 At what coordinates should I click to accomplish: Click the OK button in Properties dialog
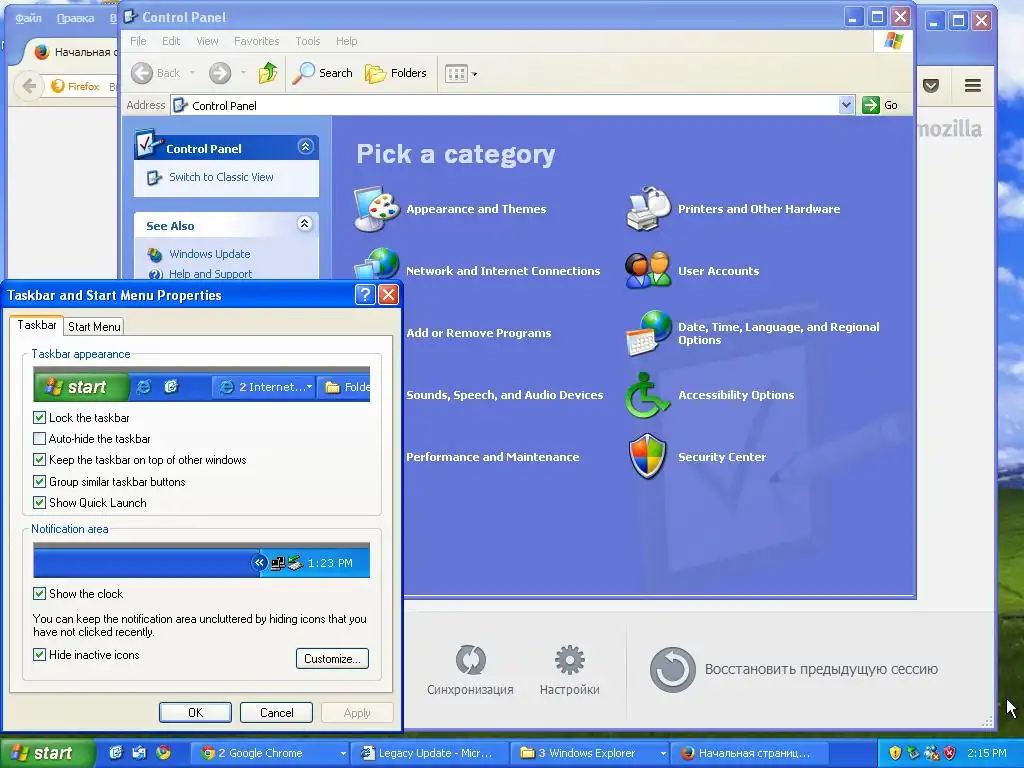tap(195, 712)
